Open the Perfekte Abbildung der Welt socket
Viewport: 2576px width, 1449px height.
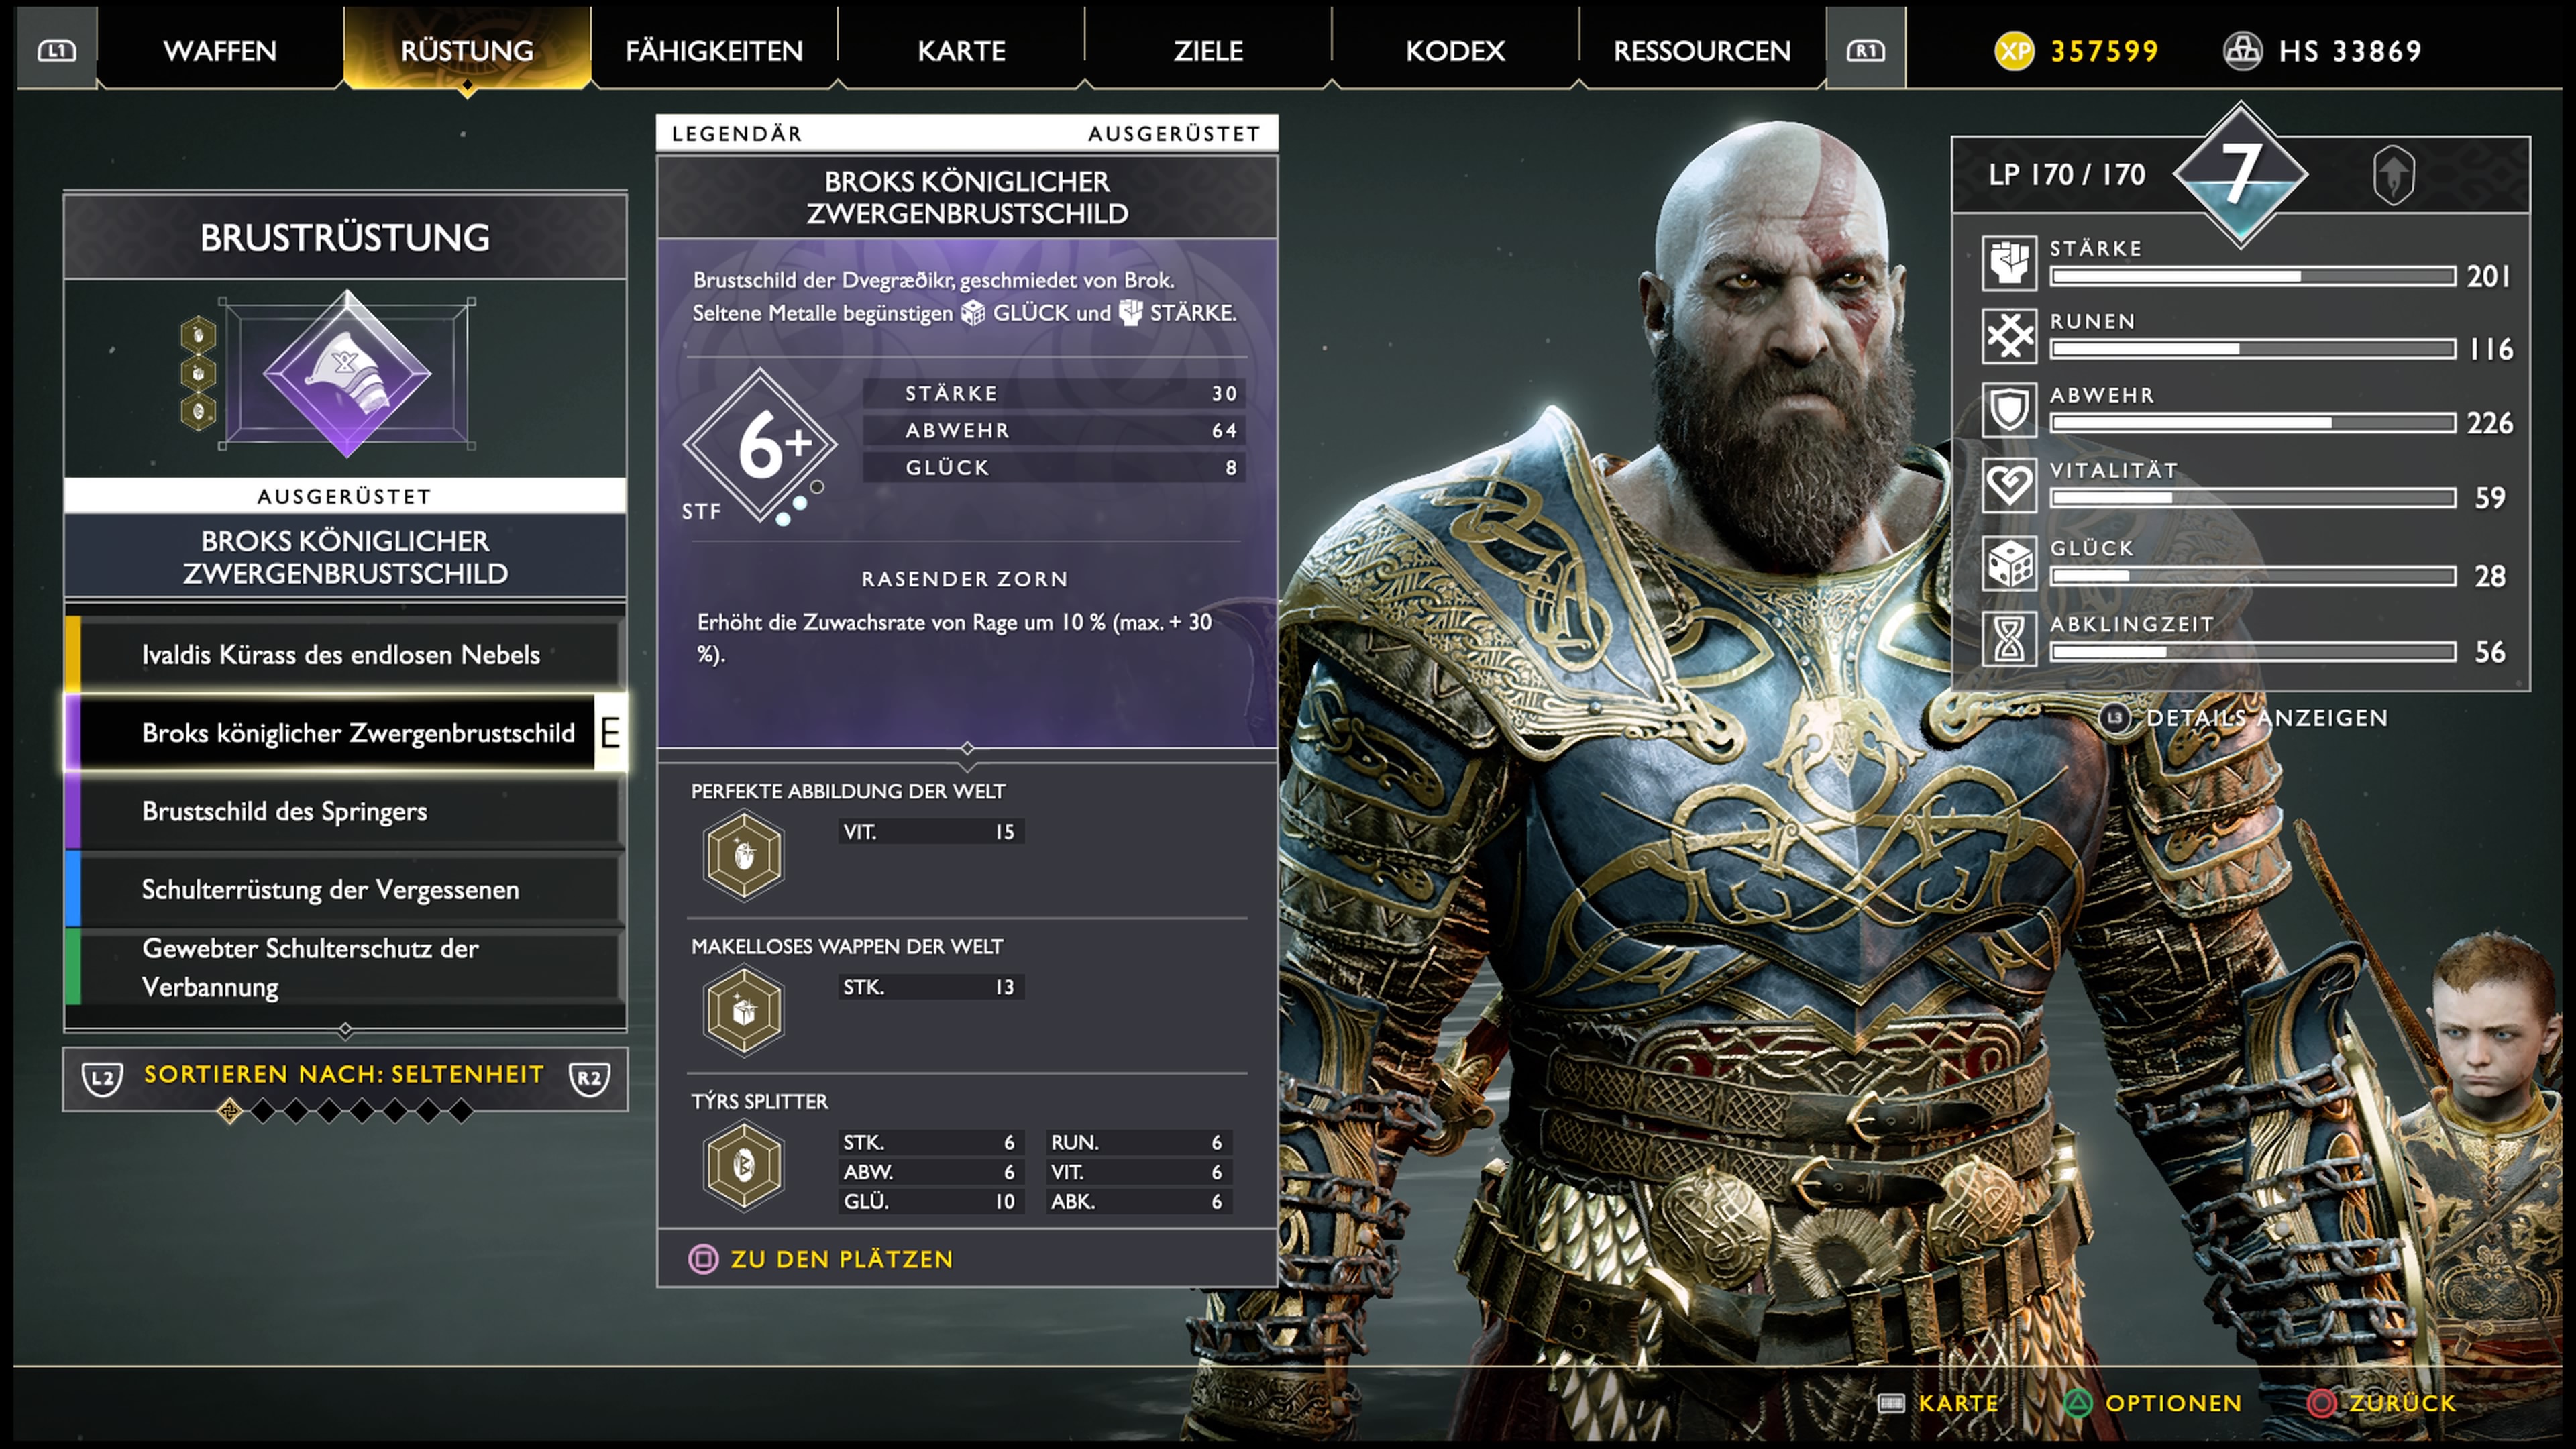743,855
